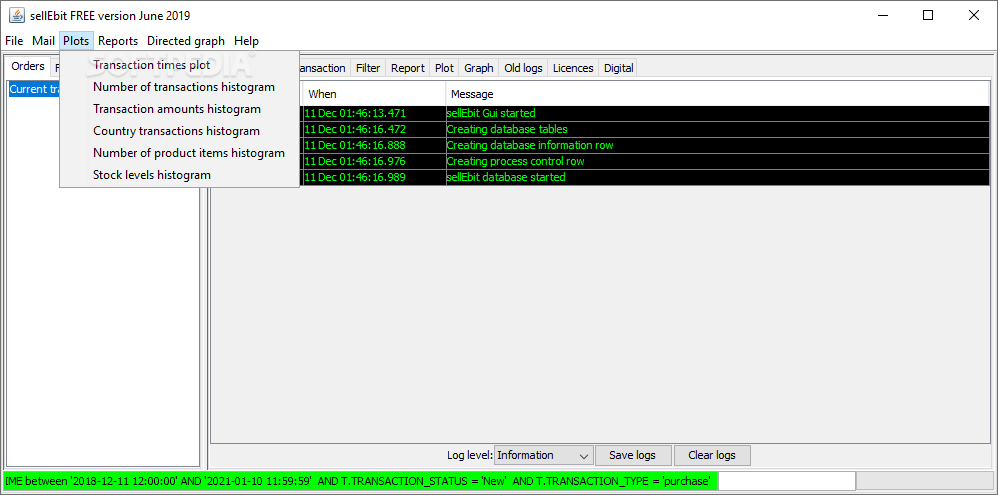The image size is (998, 495).
Task: Switch to the Licences tab
Action: 573,68
